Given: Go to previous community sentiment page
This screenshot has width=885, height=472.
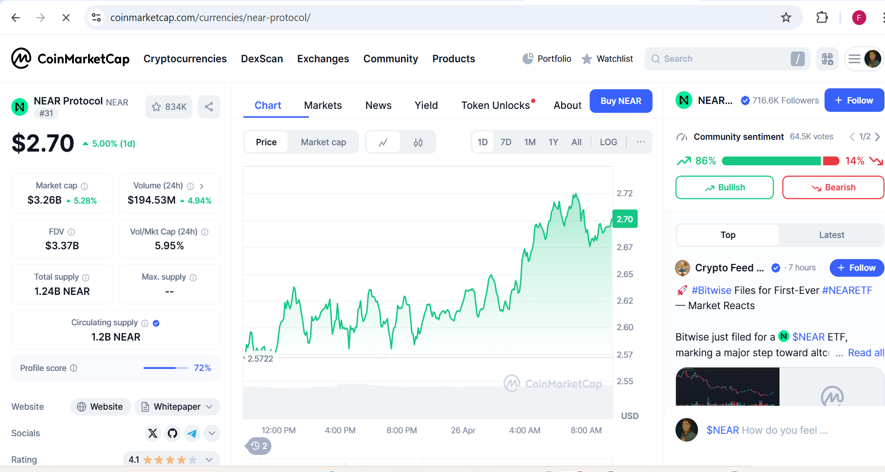Looking at the screenshot, I should pyautogui.click(x=852, y=137).
